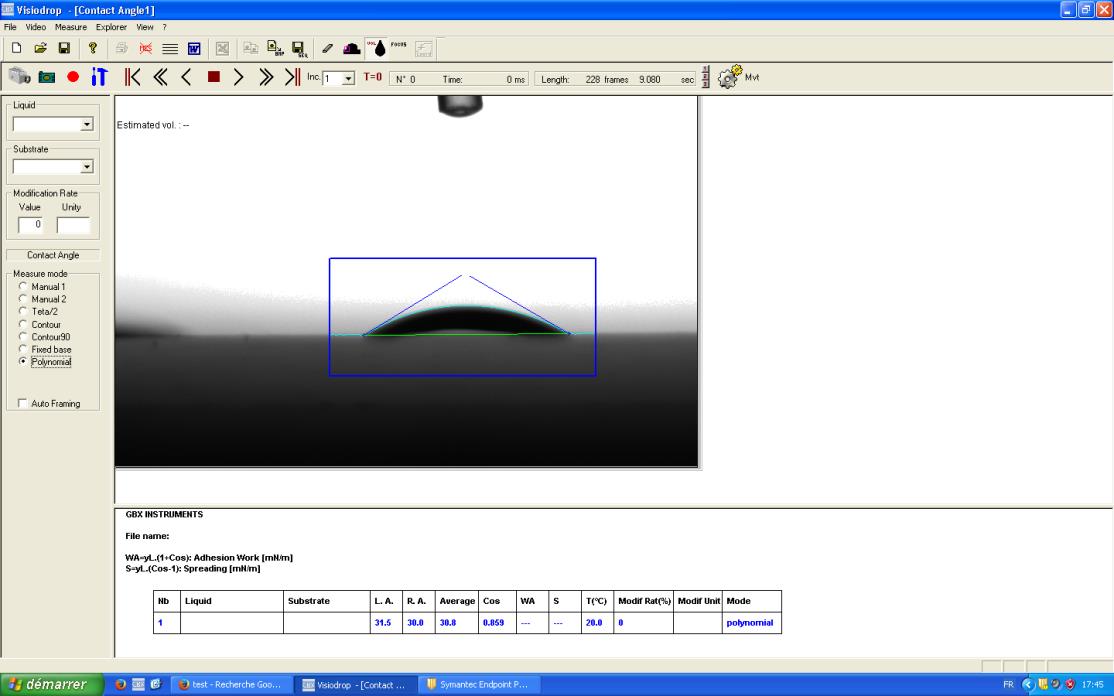Step back one frame
This screenshot has width=1114, height=696.
186,77
